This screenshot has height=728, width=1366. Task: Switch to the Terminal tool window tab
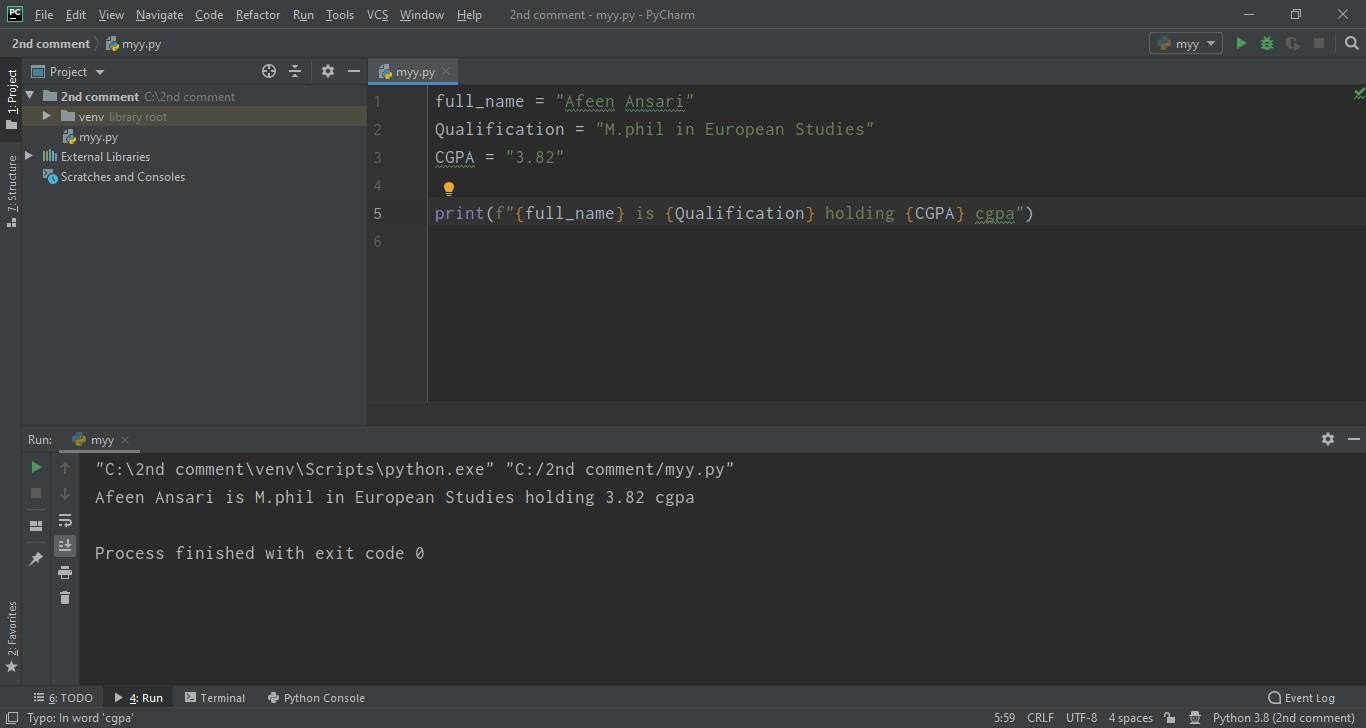coord(214,697)
